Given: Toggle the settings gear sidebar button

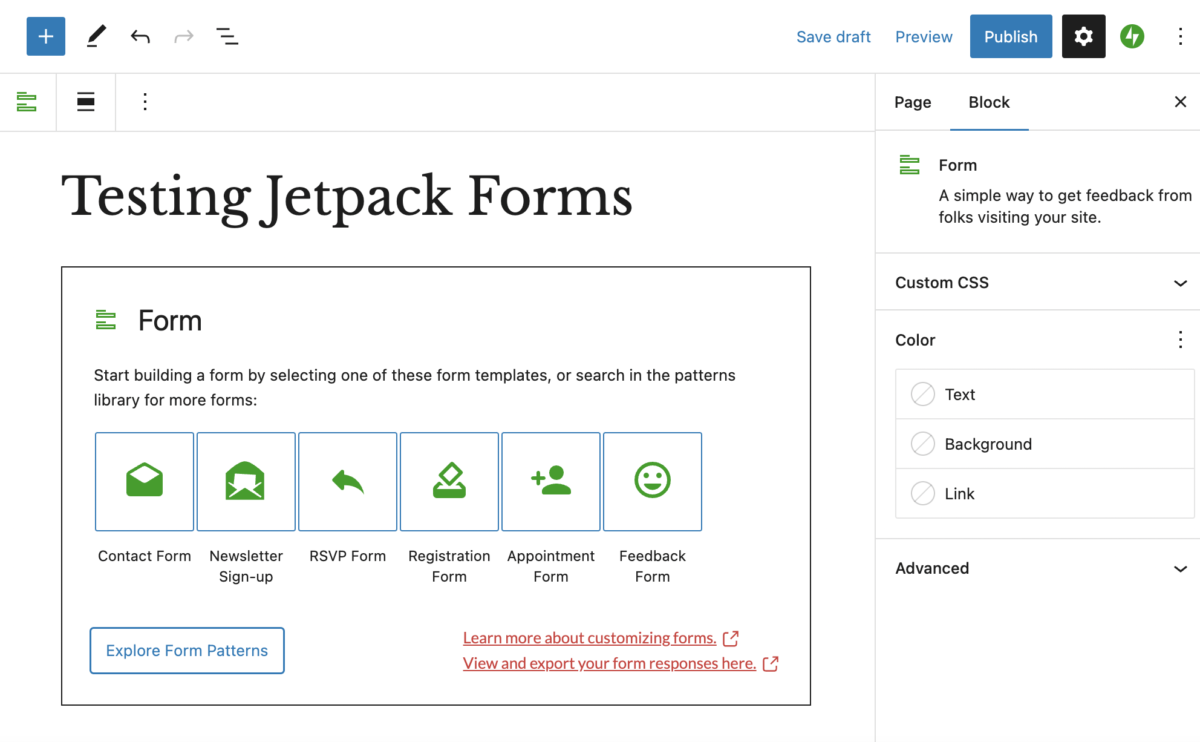Looking at the screenshot, I should click(1083, 37).
